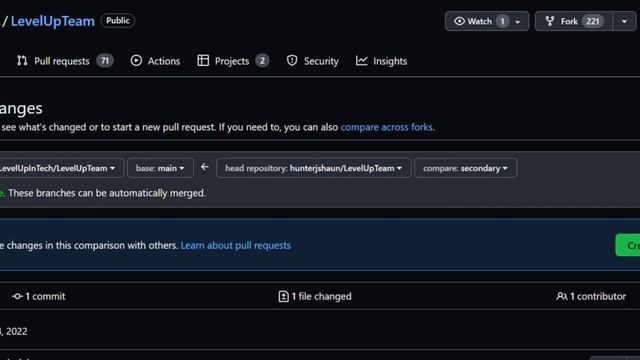Viewport: 640px width, 360px height.
Task: Fork this repository
Action: (573, 21)
